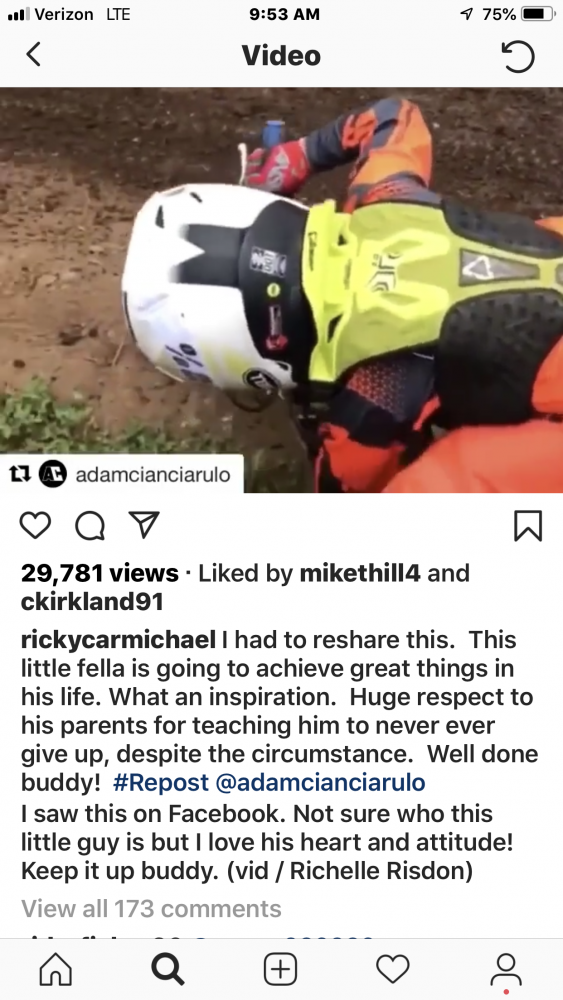This screenshot has height=1000, width=563.
Task: Open the ckirkland91 liker profile
Action: (x=92, y=601)
